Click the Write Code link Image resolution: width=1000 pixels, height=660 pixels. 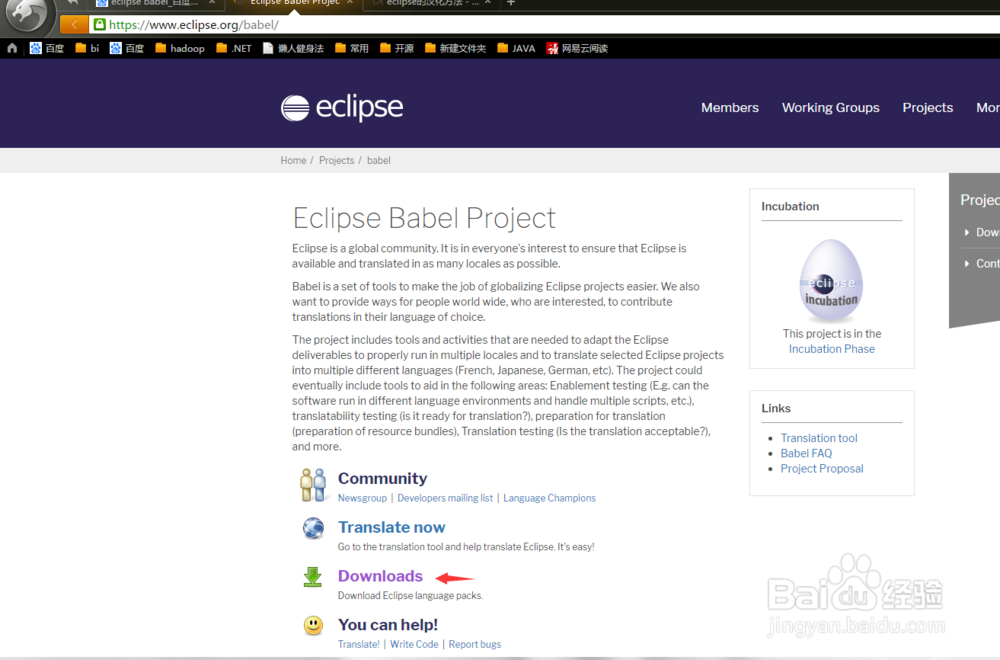click(x=414, y=644)
